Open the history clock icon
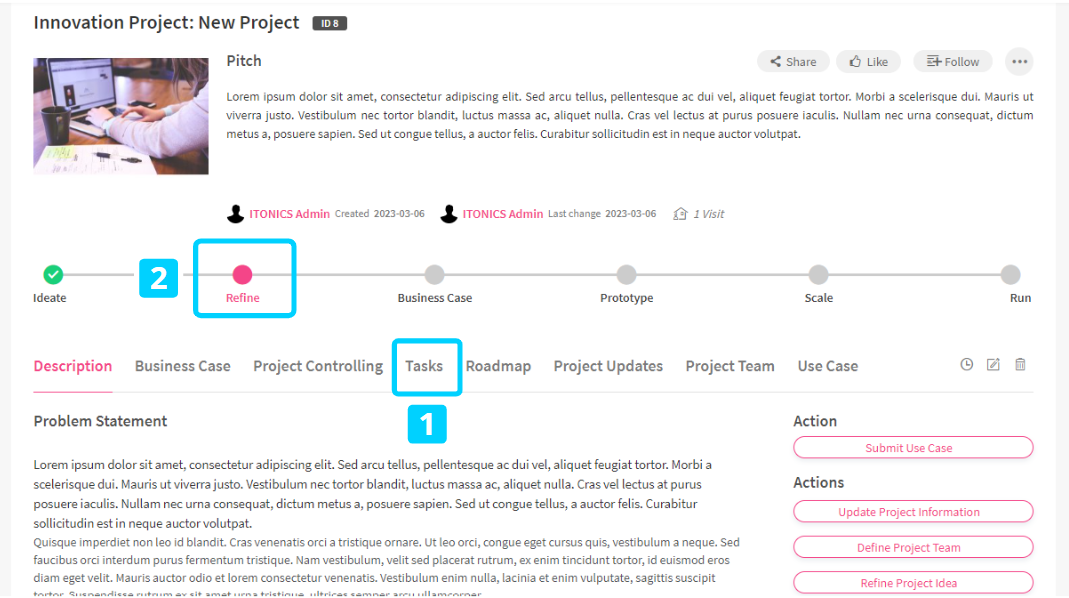The width and height of the screenshot is (1069, 598). tap(966, 365)
